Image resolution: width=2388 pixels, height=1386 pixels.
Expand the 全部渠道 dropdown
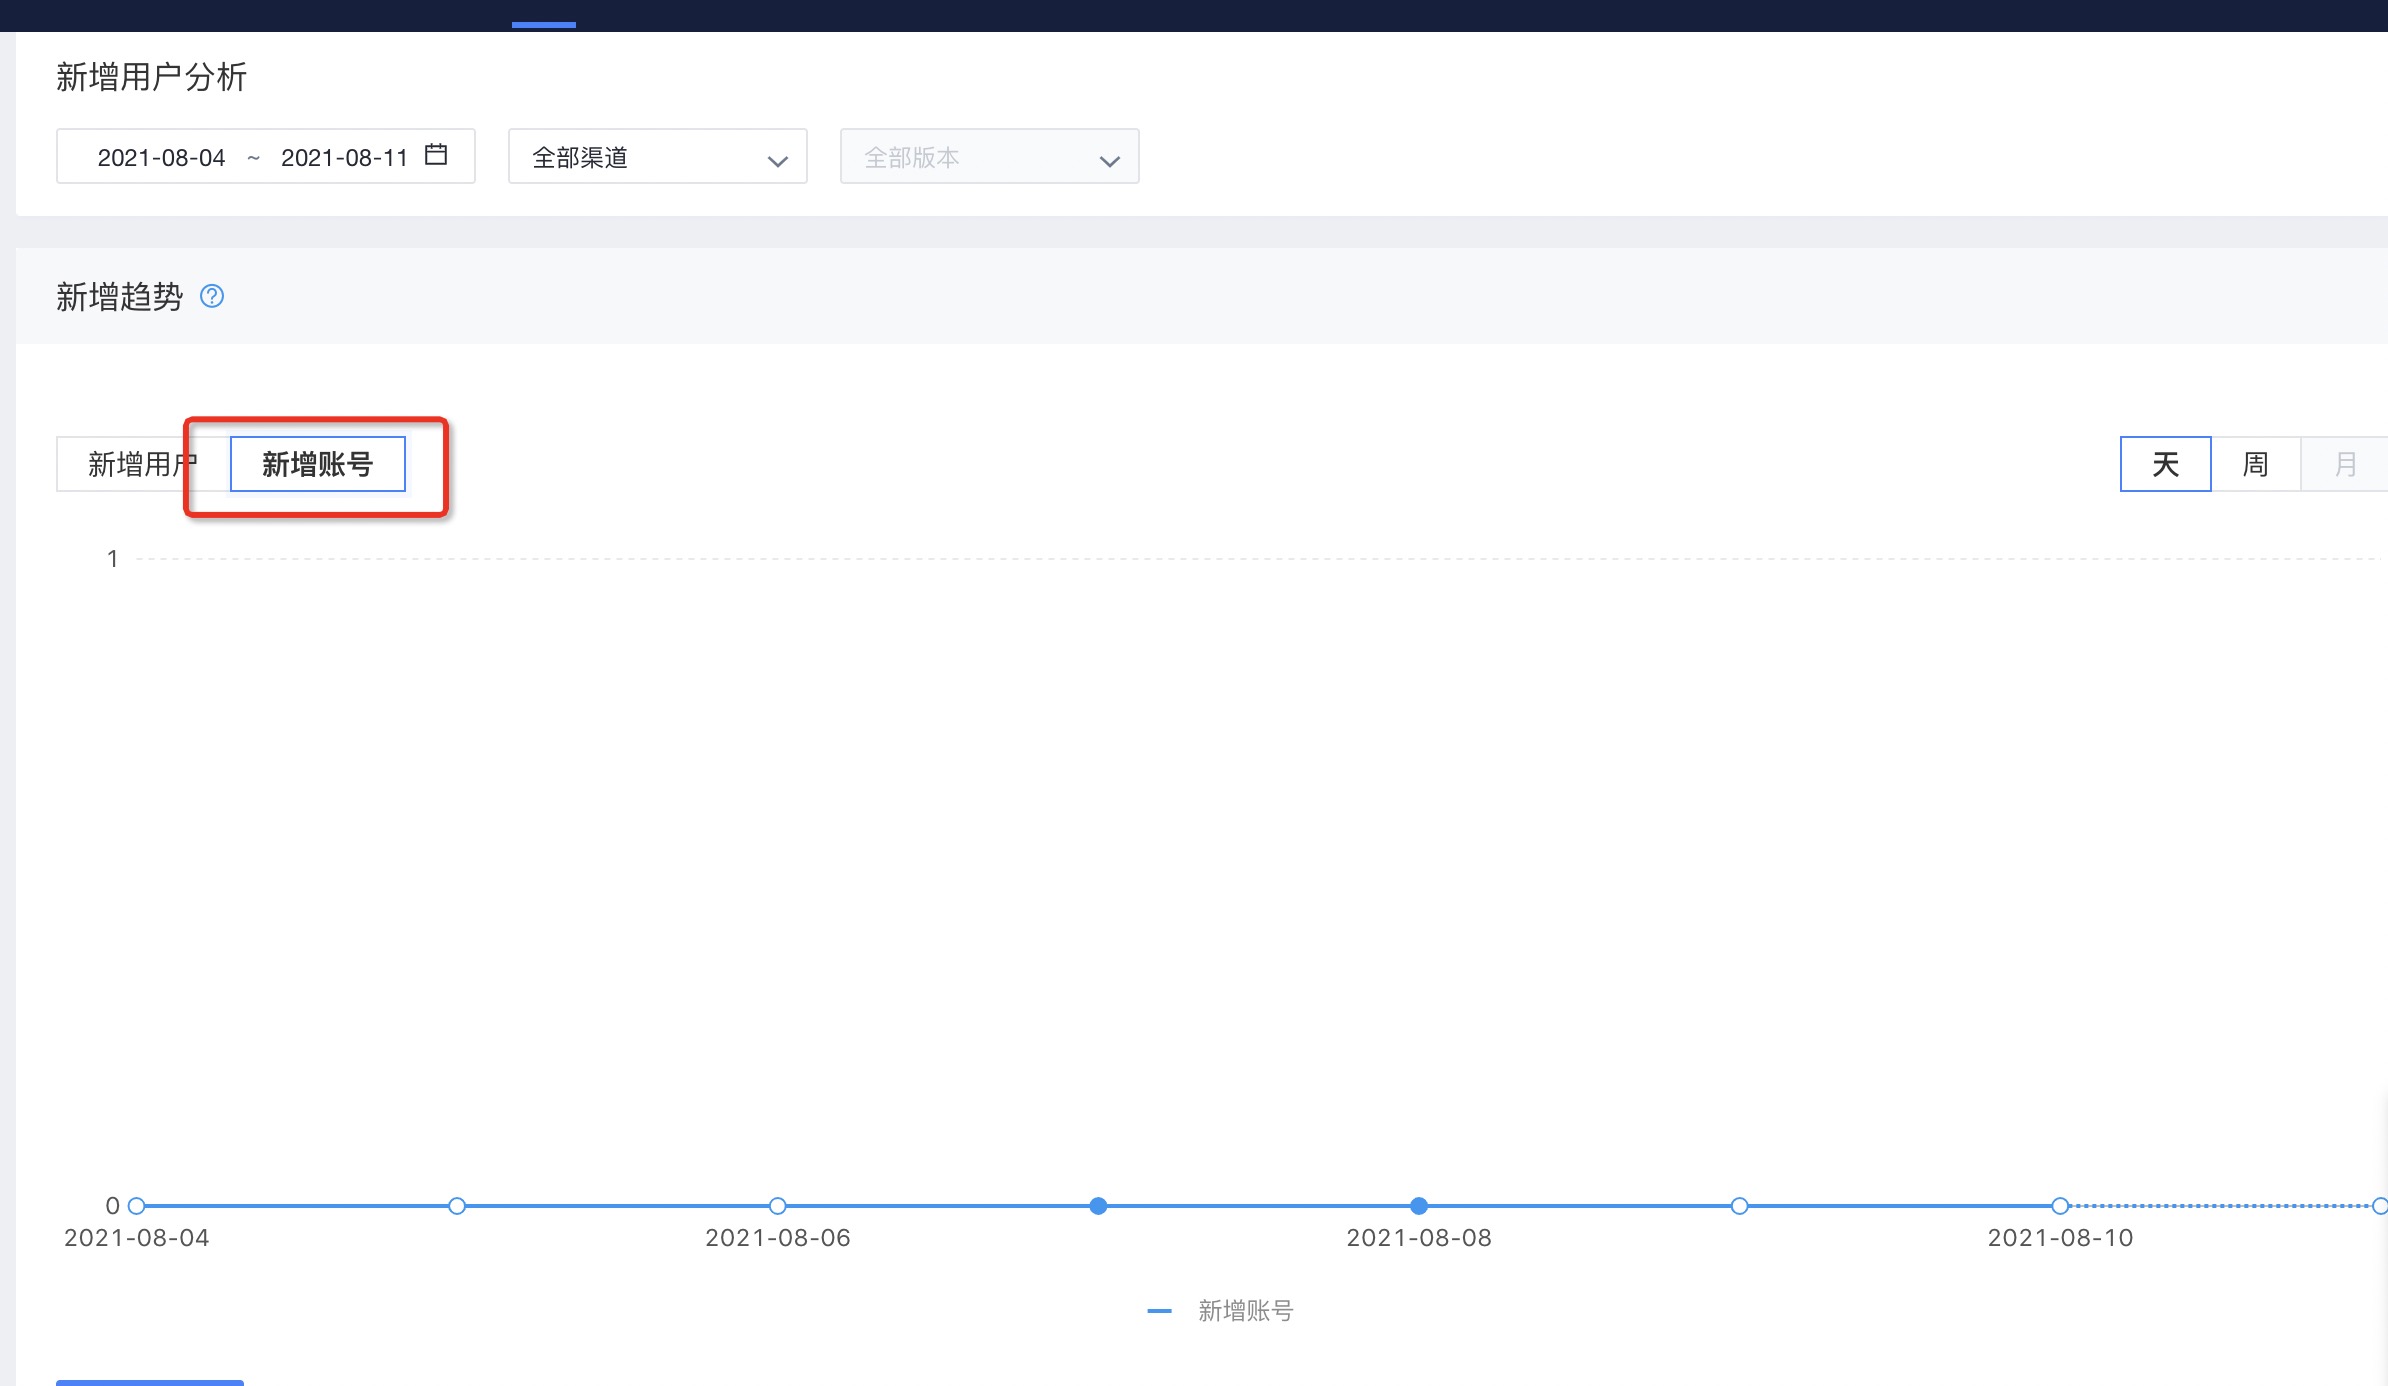658,156
